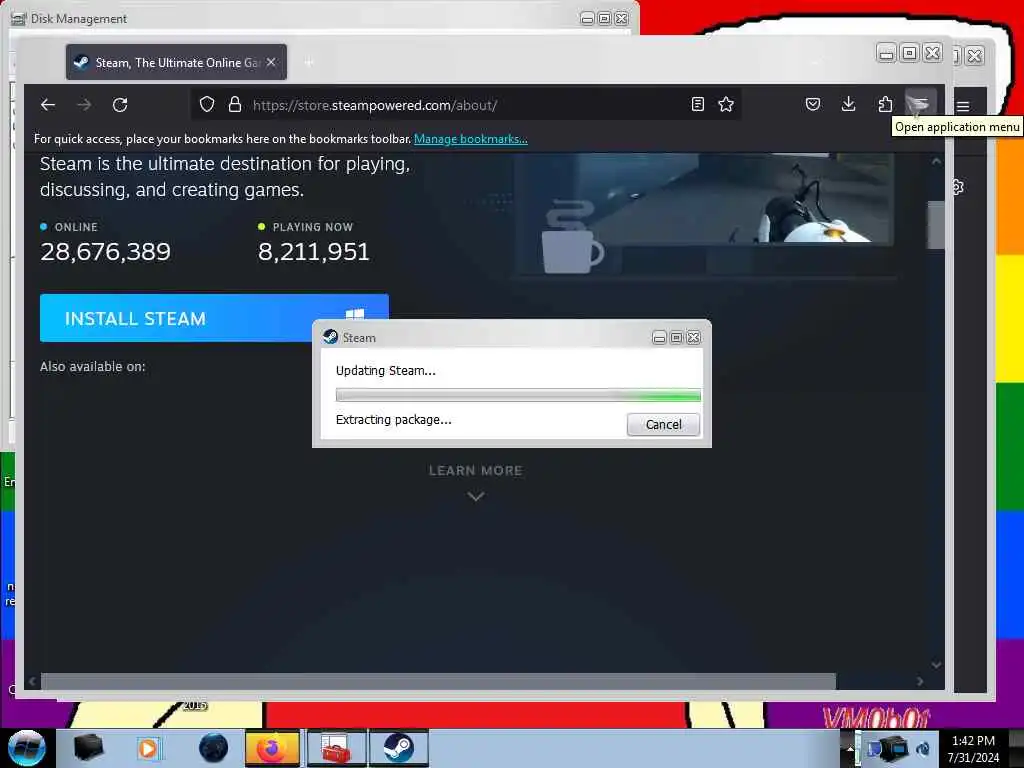Switch to Firefox in the taskbar

272,748
